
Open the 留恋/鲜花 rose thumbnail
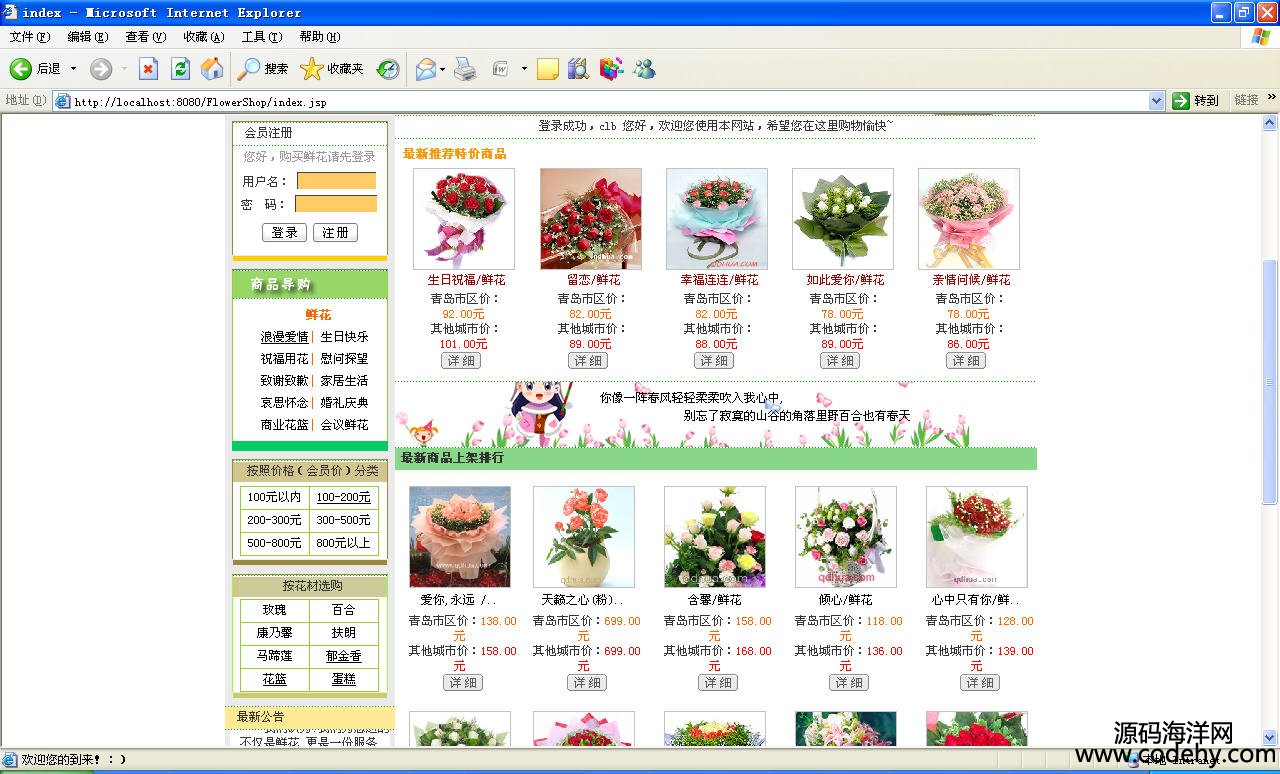(591, 219)
